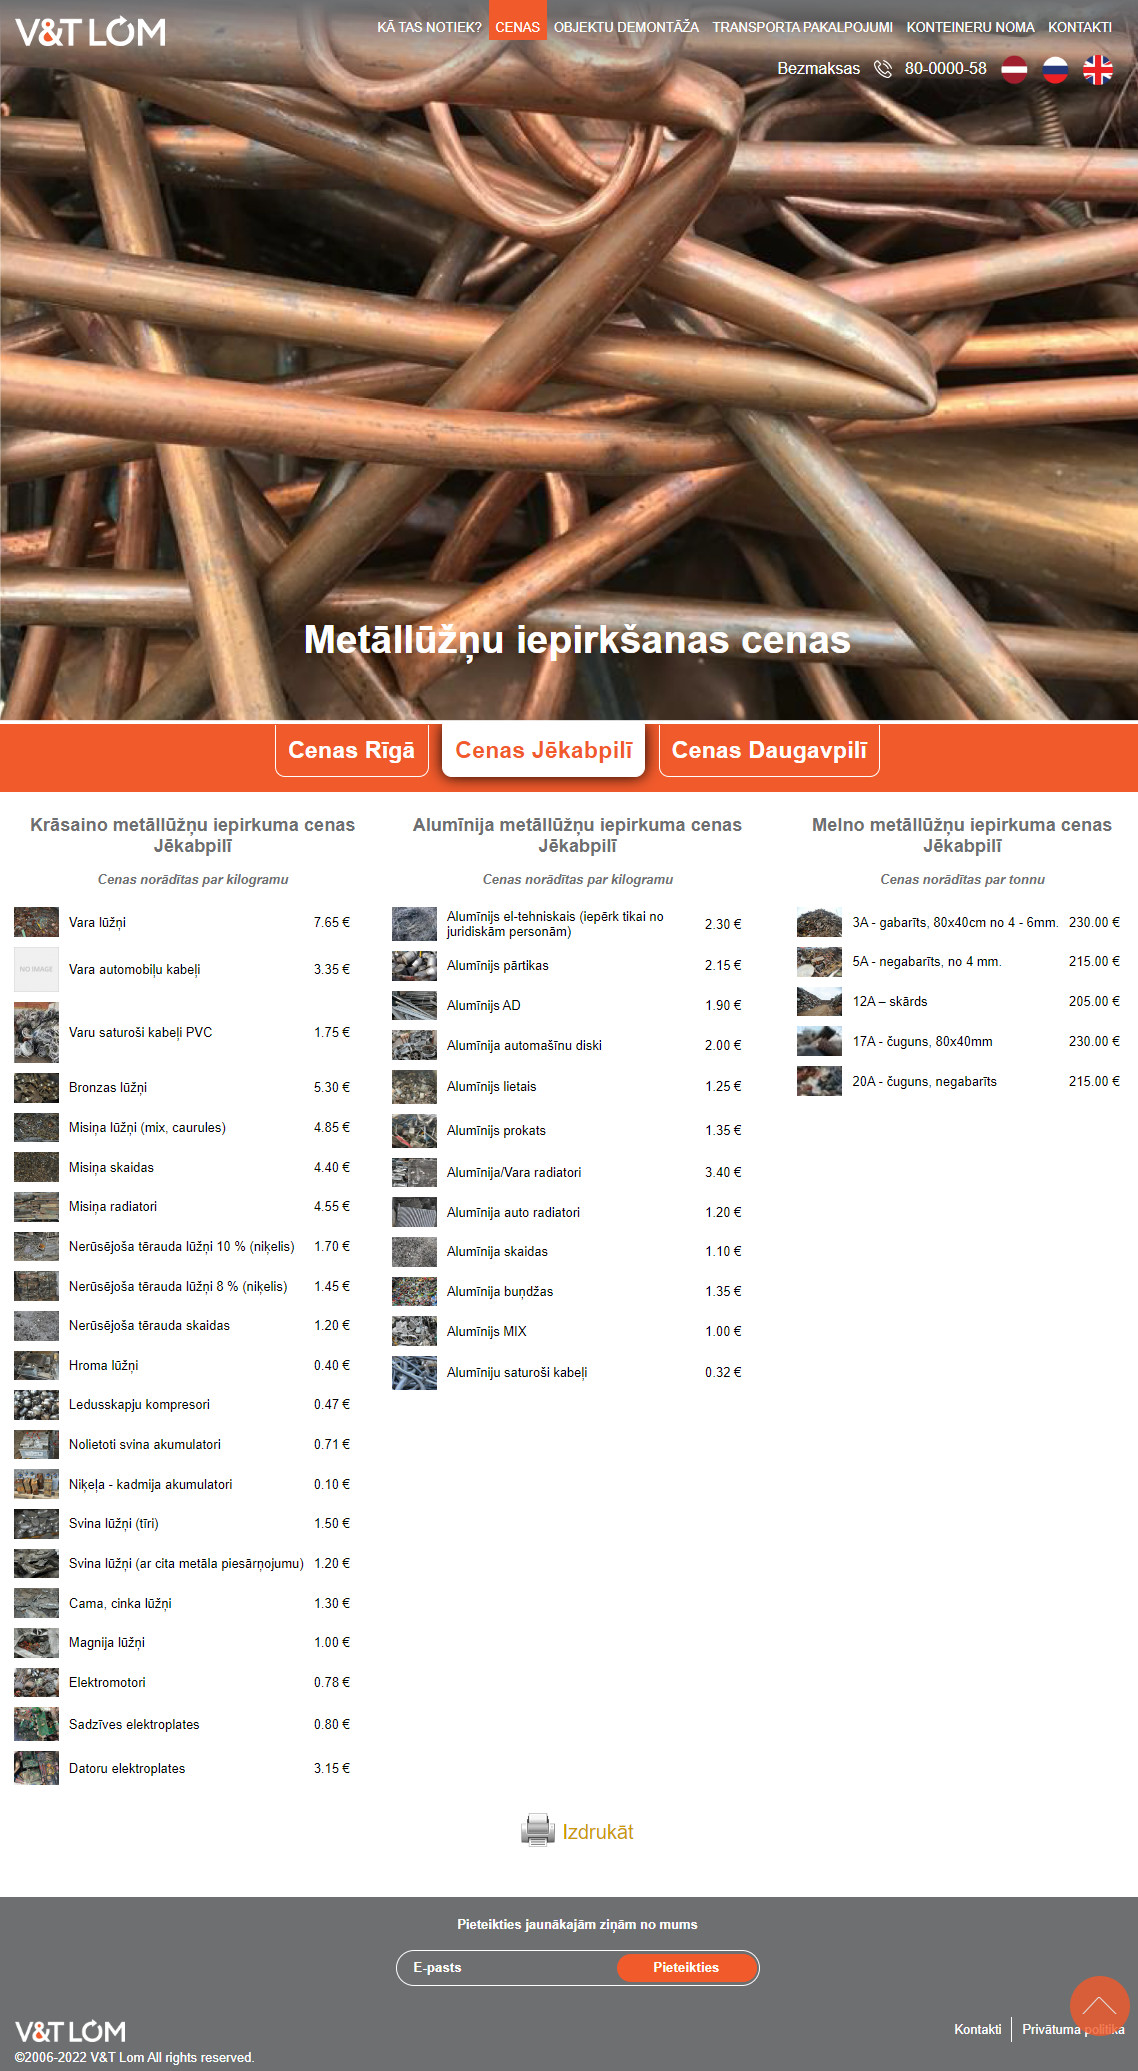1138x2071 pixels.
Task: Click the V&T LOM footer logo
Action: [70, 2031]
